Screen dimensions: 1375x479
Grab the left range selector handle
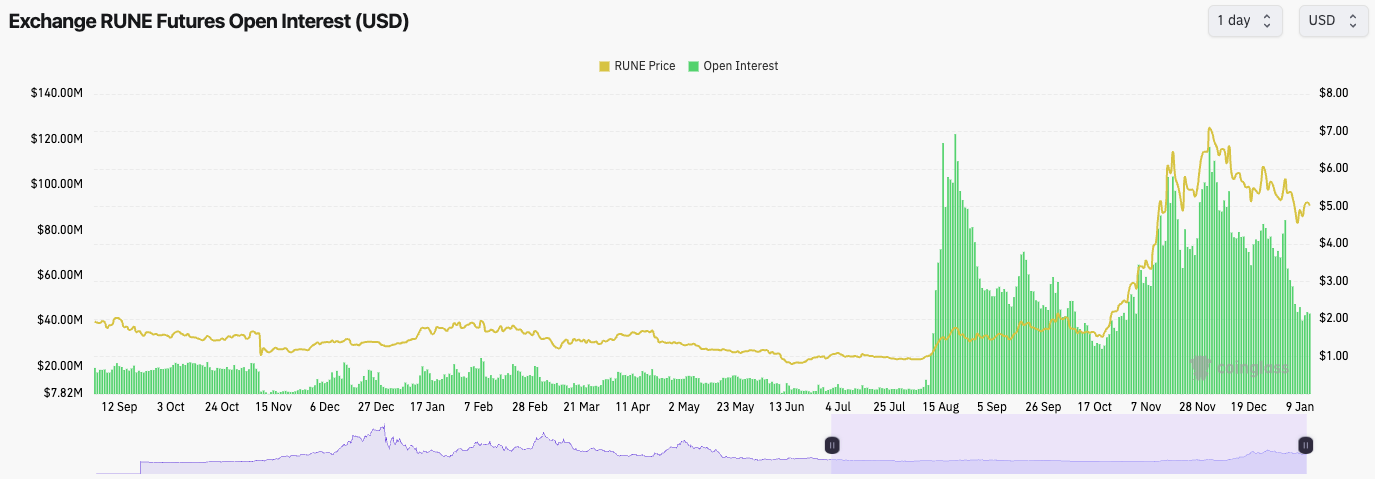point(832,444)
